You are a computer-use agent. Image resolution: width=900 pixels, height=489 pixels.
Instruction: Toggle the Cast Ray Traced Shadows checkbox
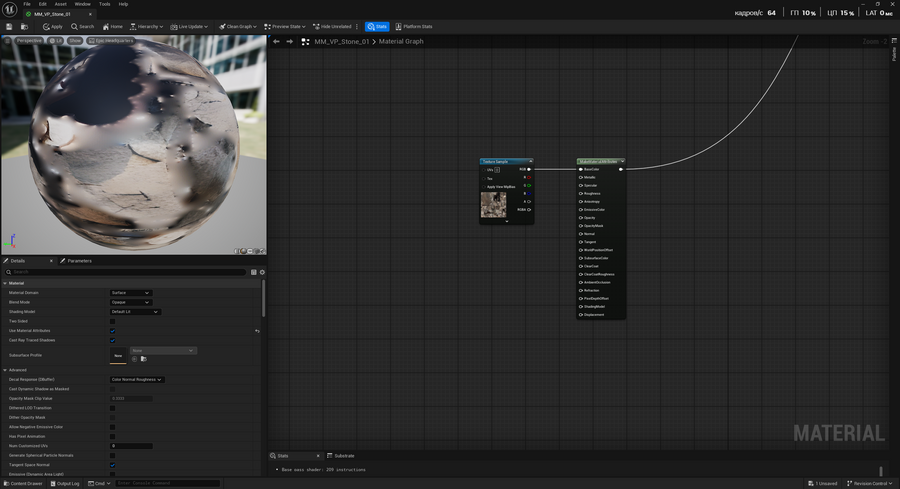point(113,340)
